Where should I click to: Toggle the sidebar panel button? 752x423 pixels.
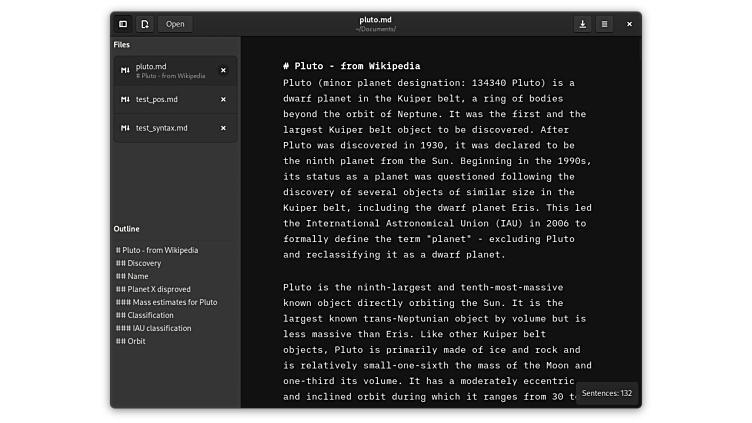coord(123,24)
